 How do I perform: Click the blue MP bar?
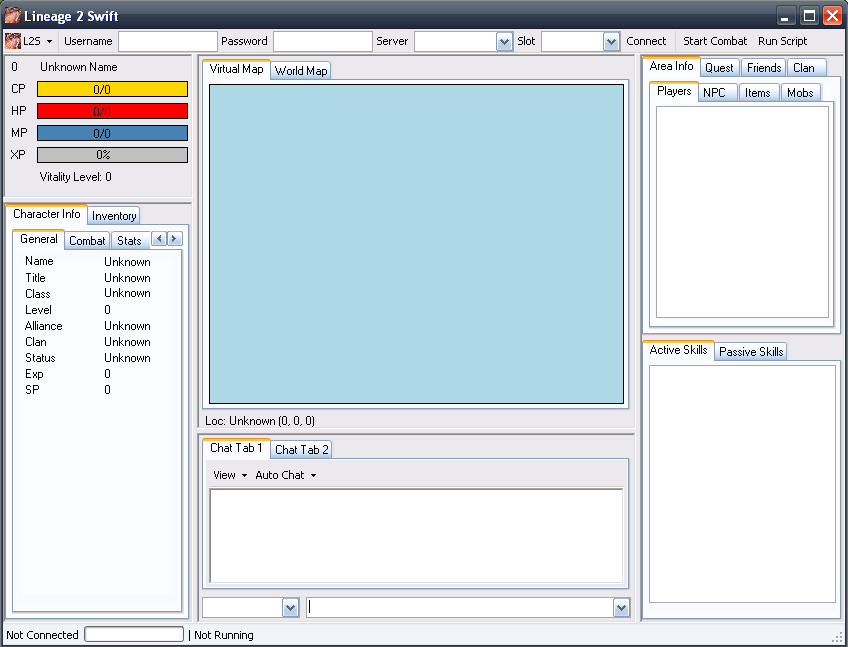click(x=112, y=133)
